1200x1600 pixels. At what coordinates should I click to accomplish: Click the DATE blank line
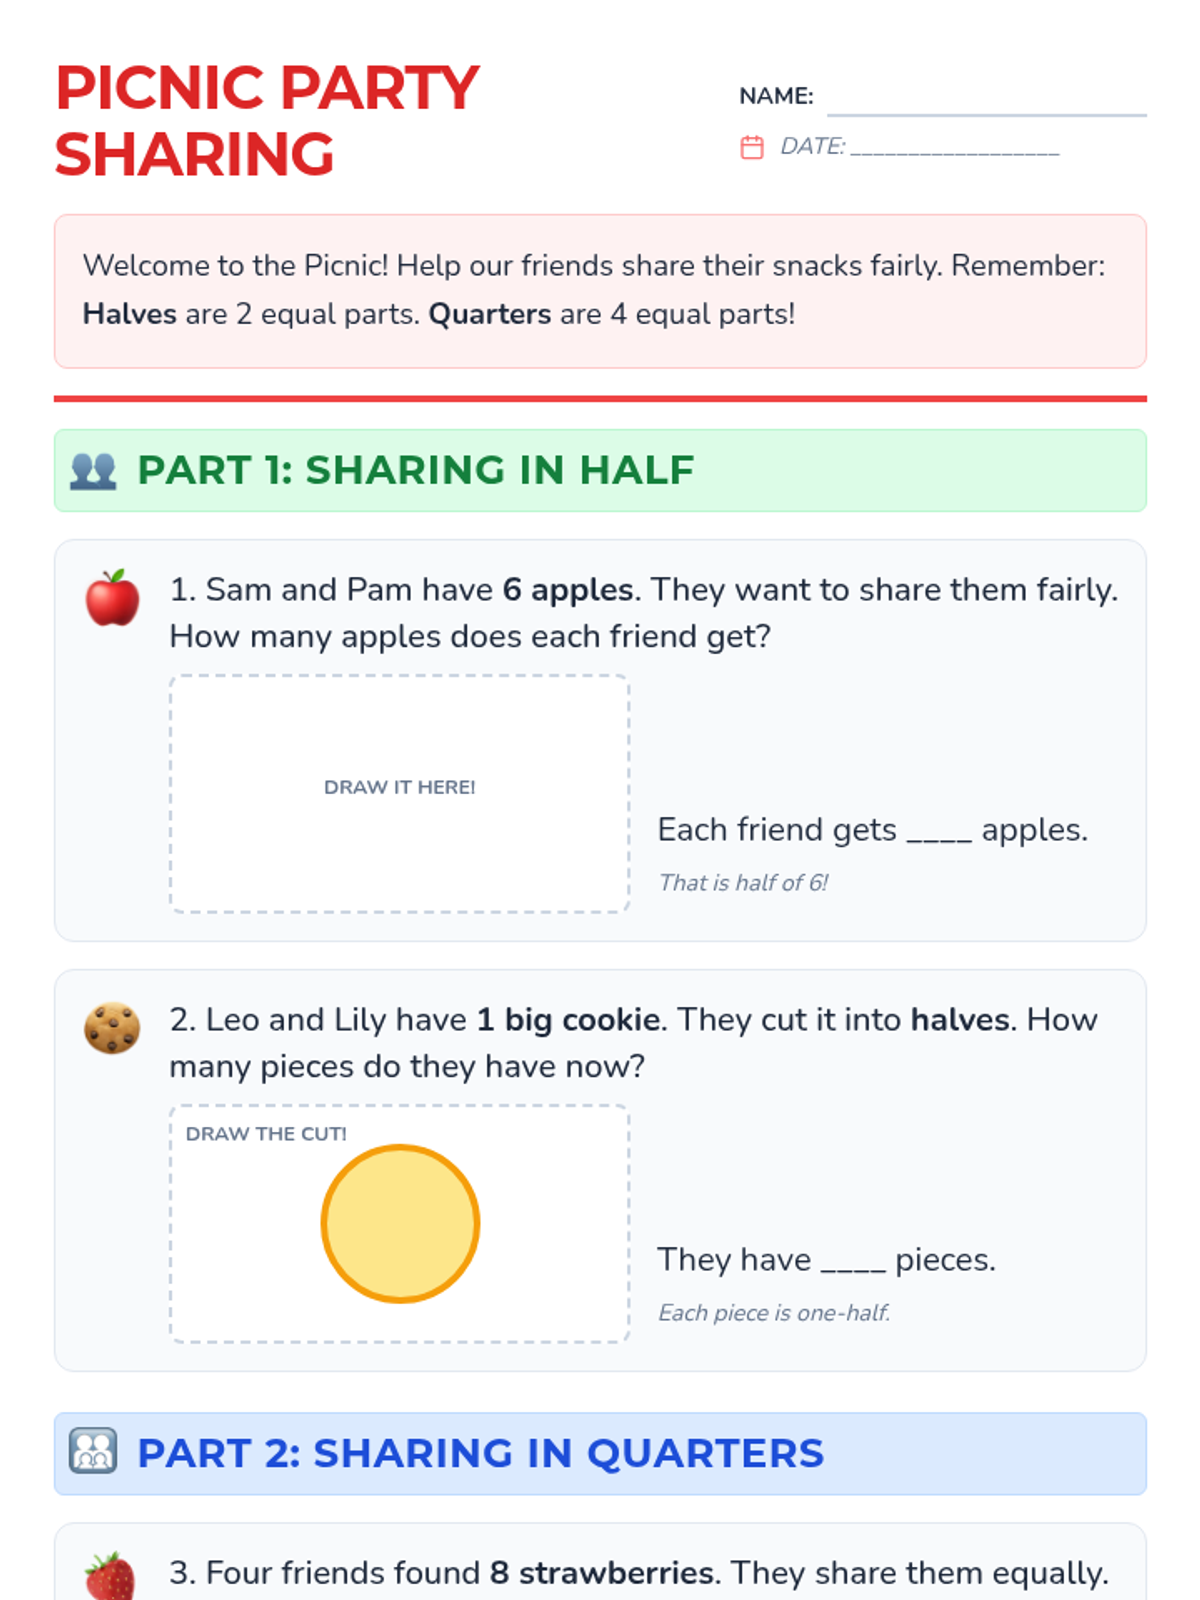955,148
